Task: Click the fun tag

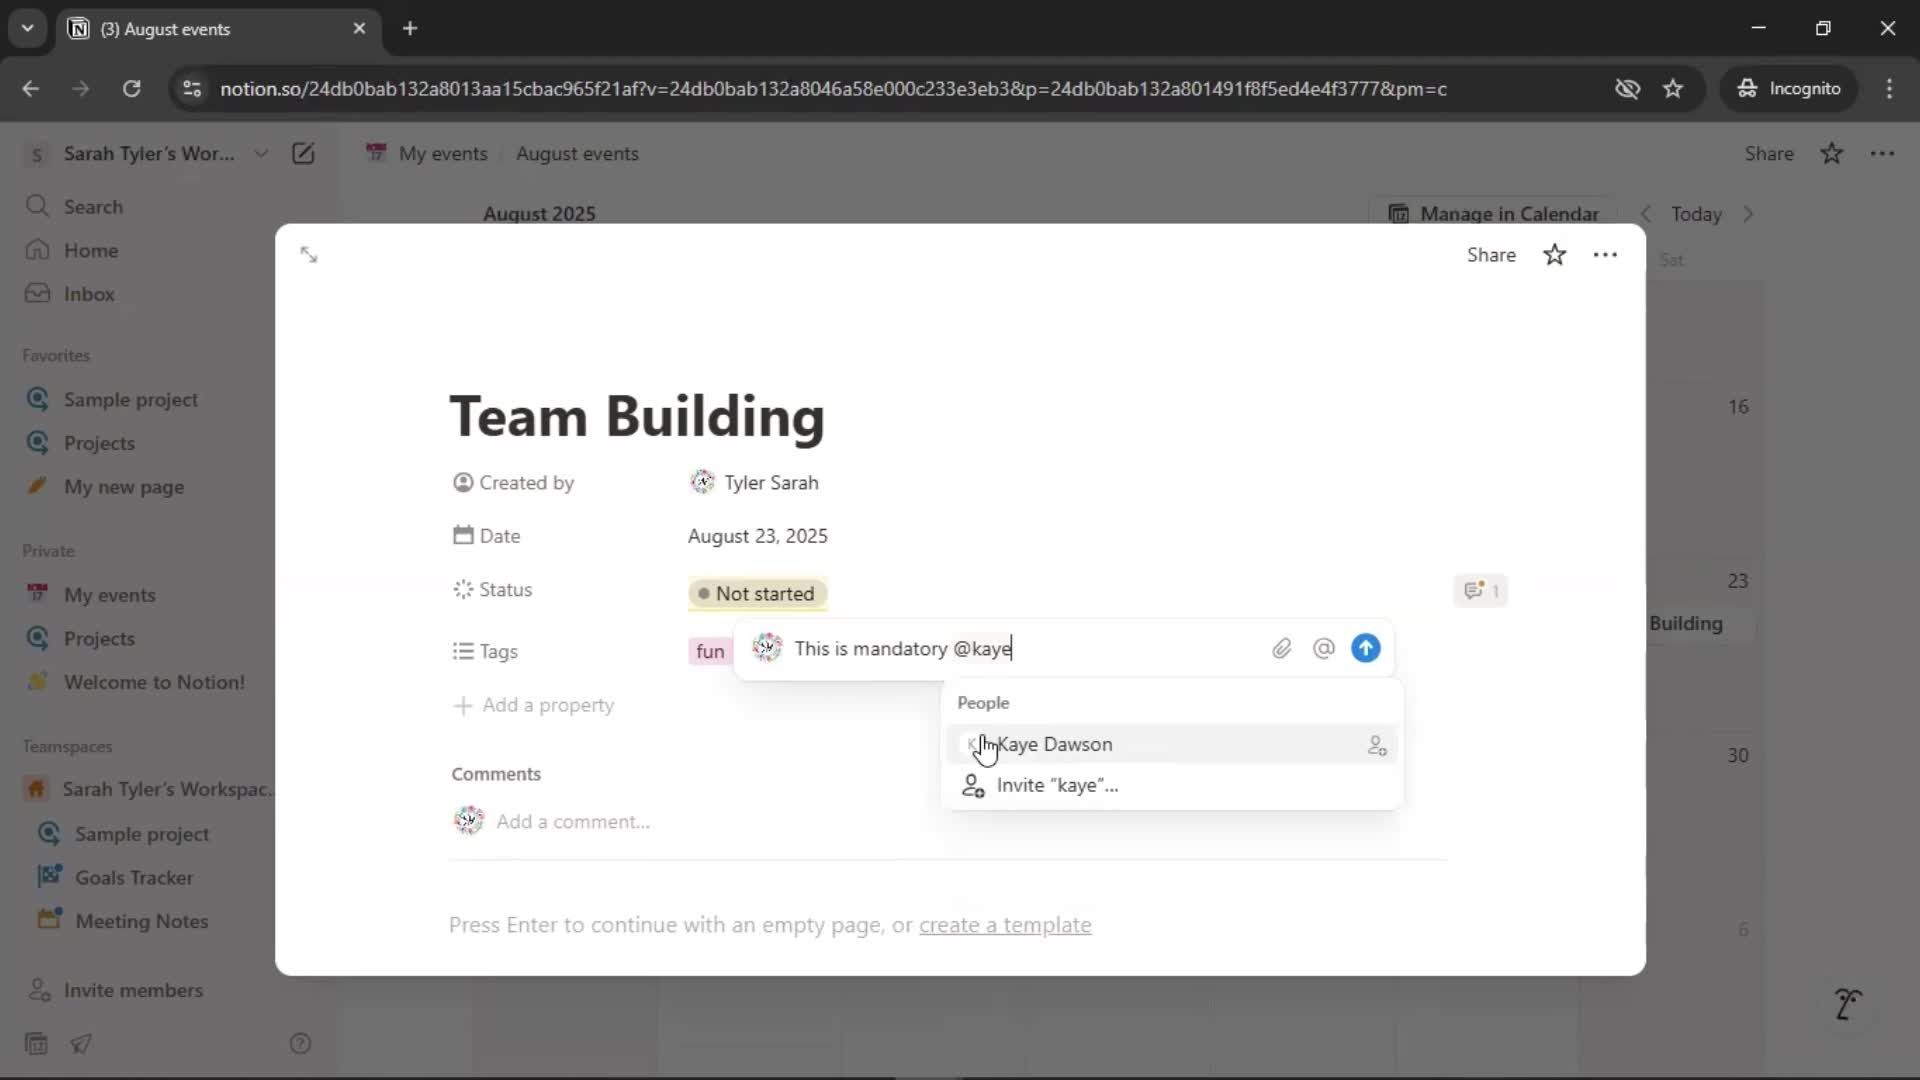Action: [710, 651]
